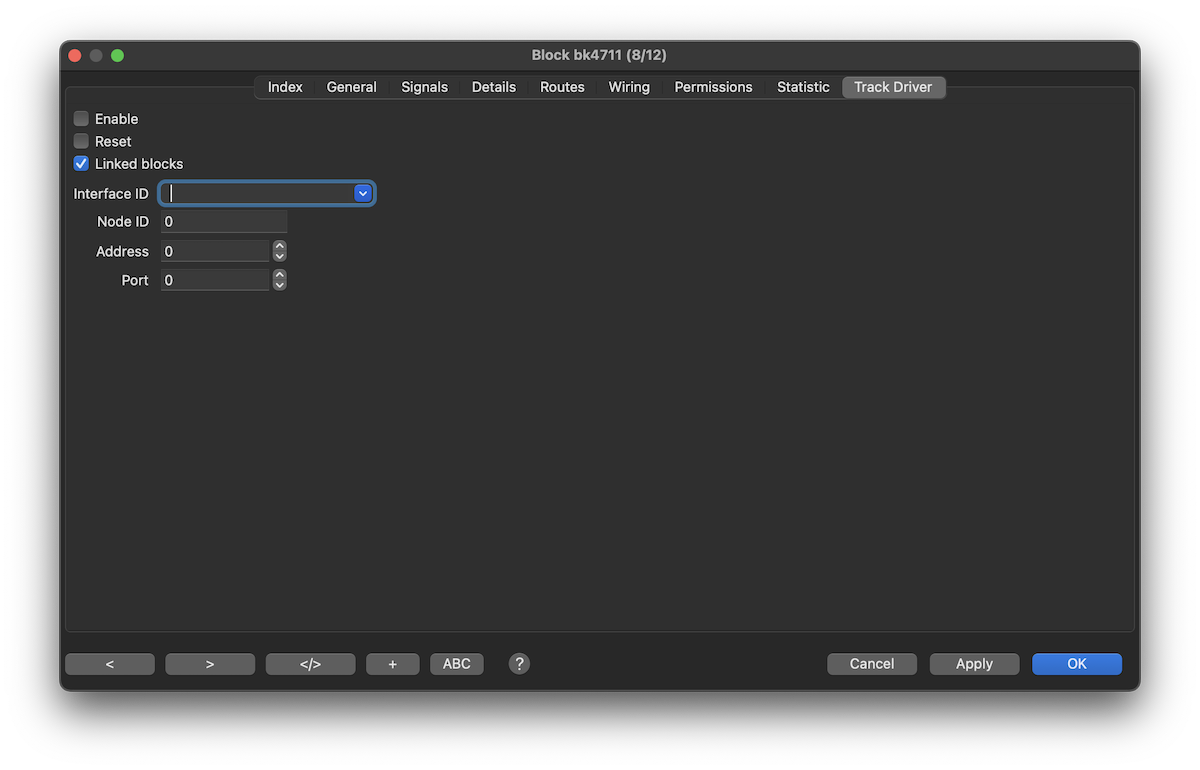Decrease the Port value with stepper

(280, 286)
